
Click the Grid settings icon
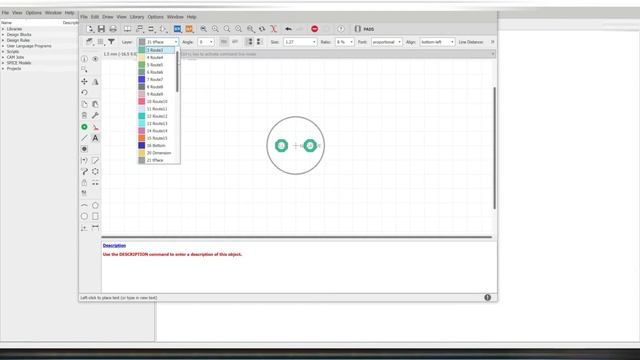point(100,42)
